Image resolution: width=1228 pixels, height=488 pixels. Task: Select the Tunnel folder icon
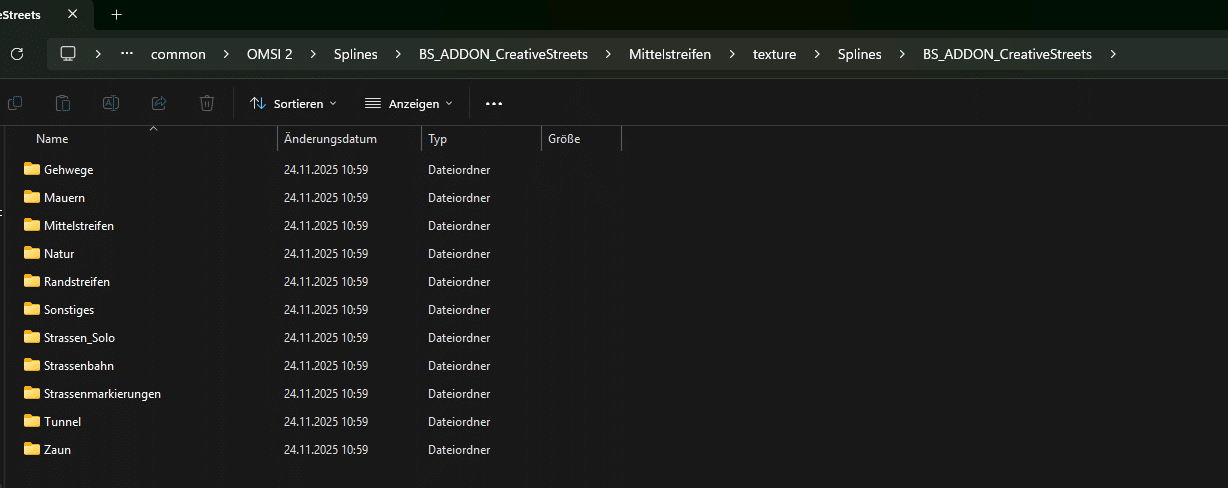[31, 421]
